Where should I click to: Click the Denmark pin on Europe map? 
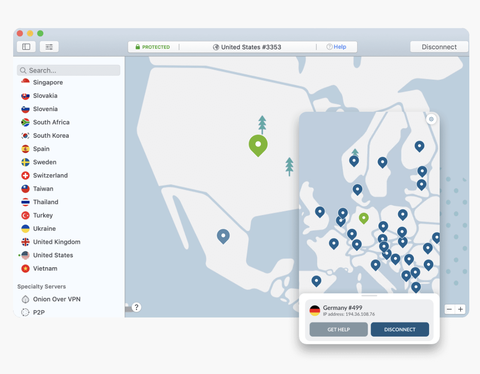(357, 190)
